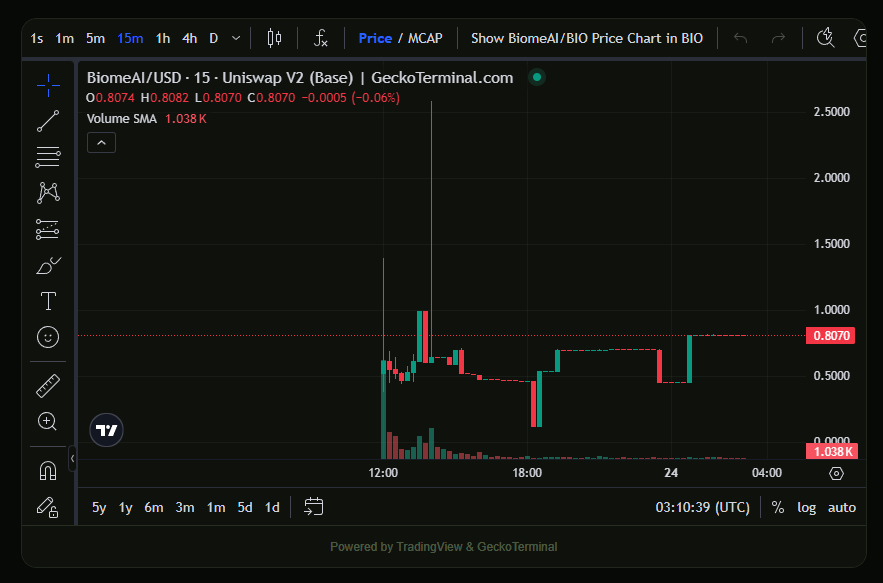The width and height of the screenshot is (883, 583).
Task: Click the TradingView logo badge
Action: [106, 430]
